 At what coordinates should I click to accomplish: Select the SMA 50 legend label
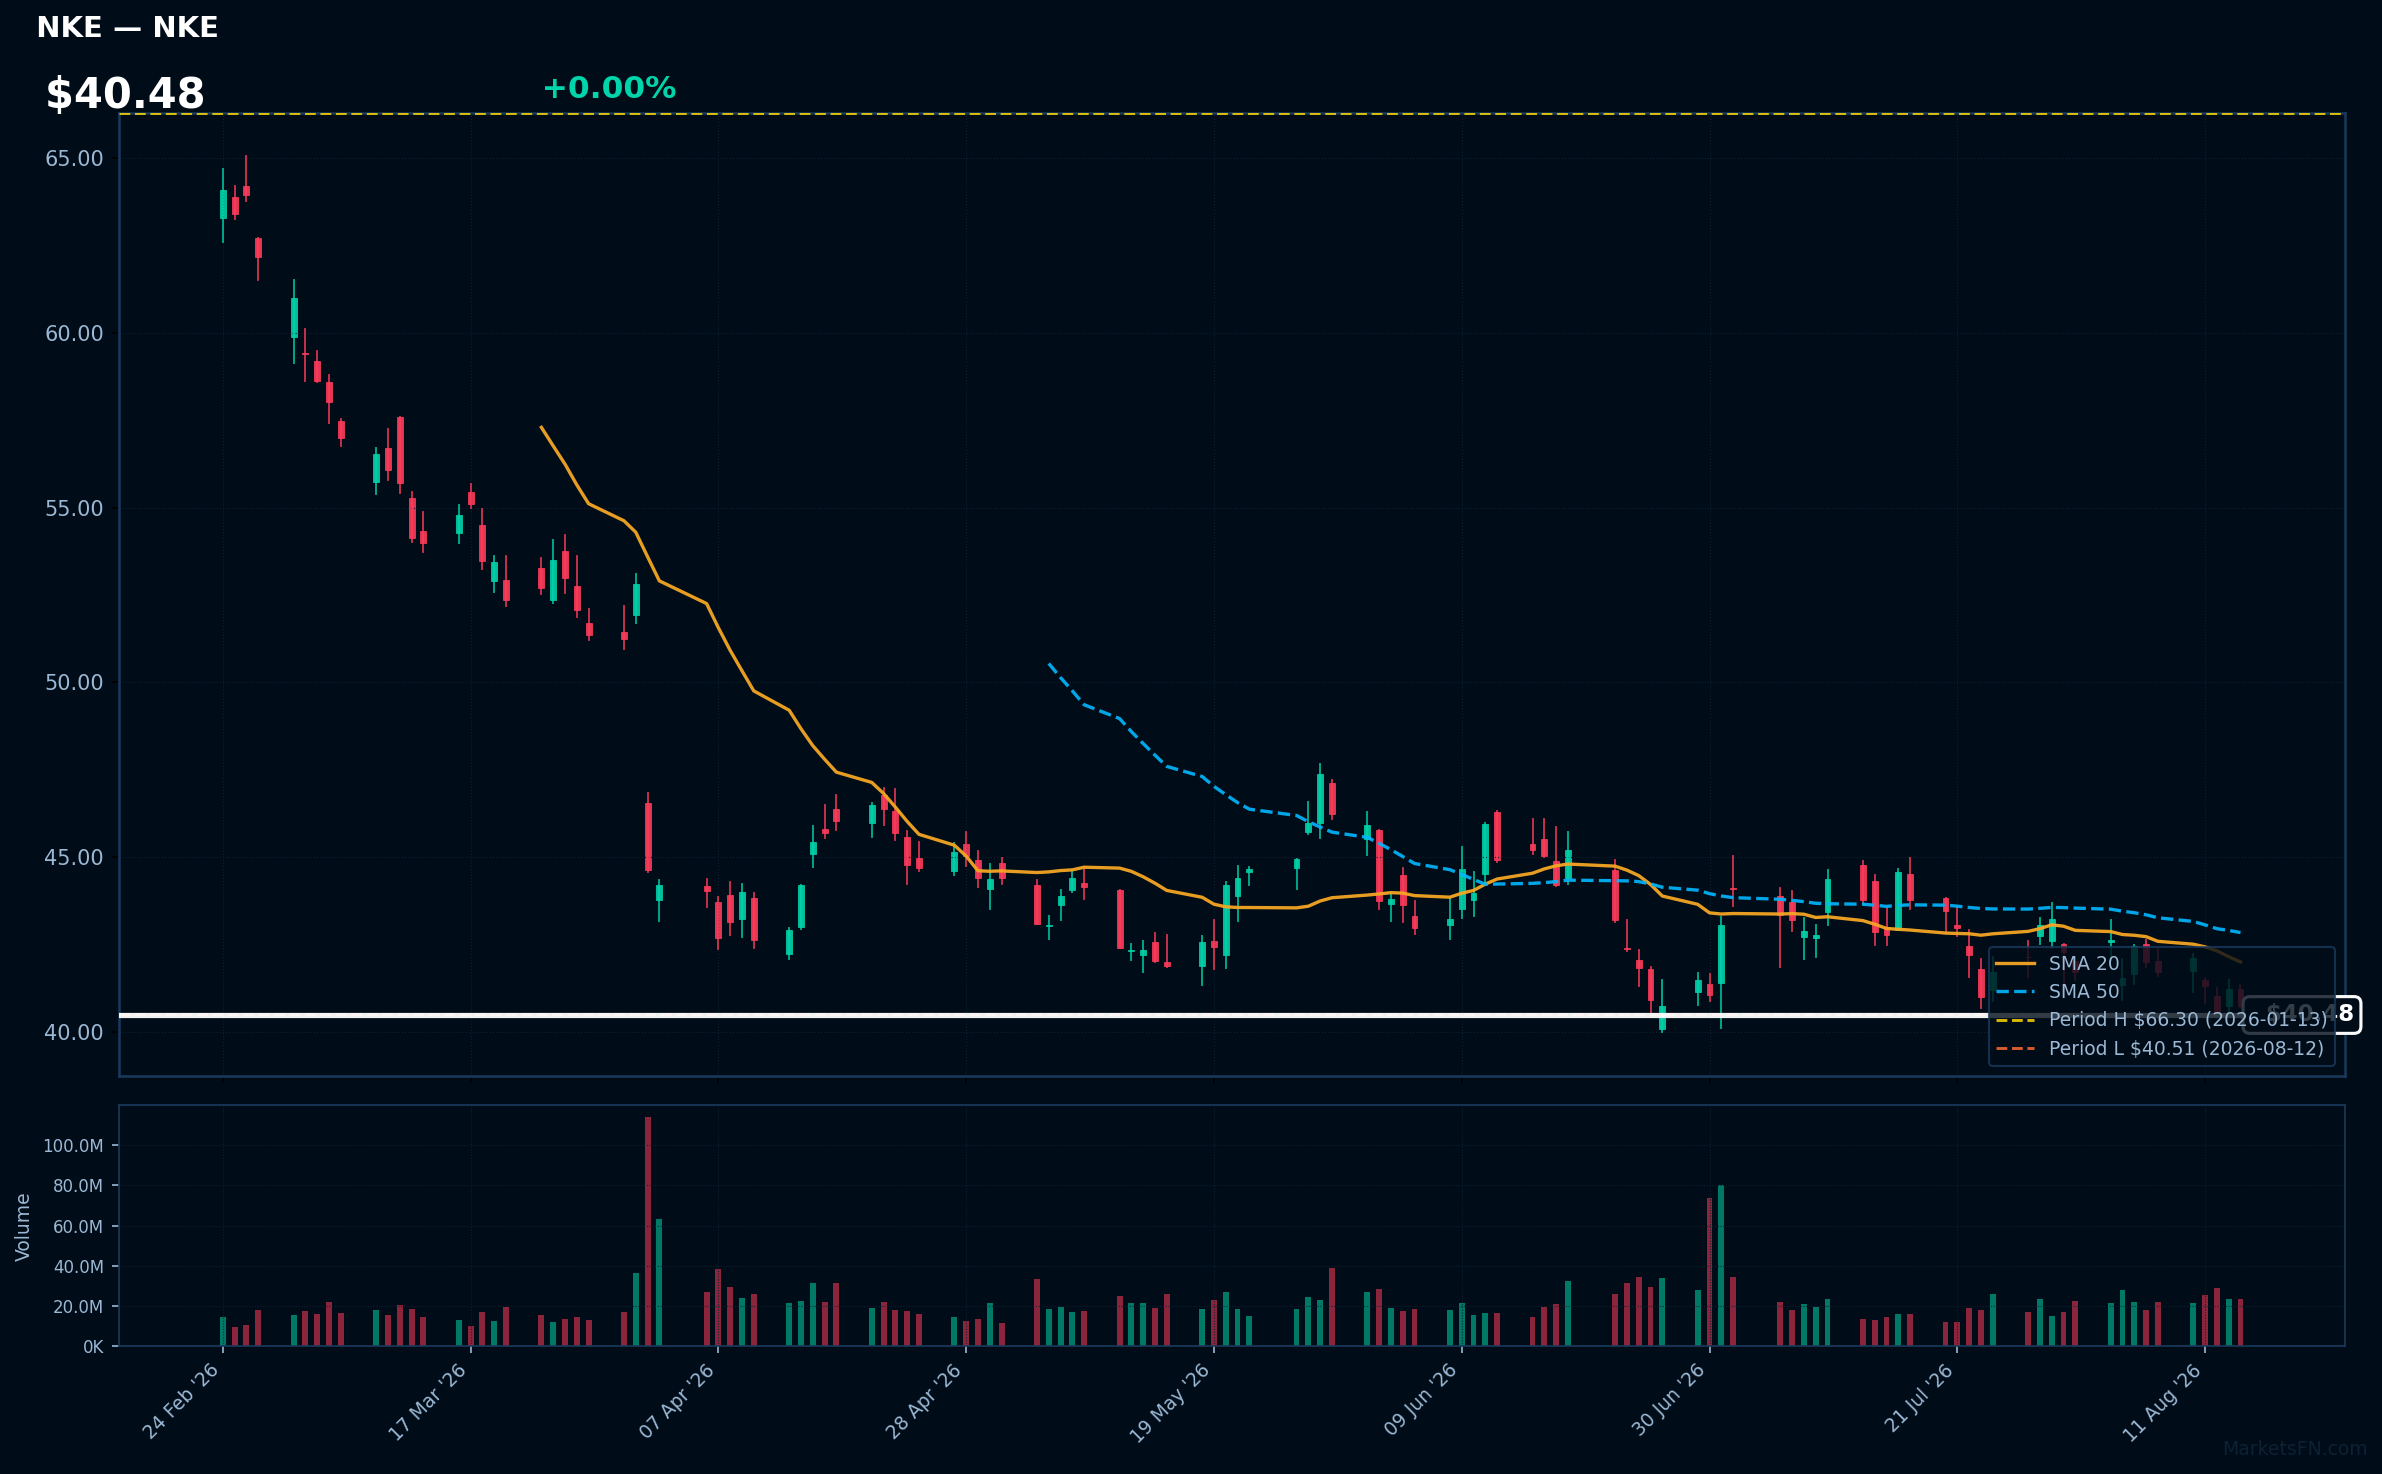pos(2084,992)
